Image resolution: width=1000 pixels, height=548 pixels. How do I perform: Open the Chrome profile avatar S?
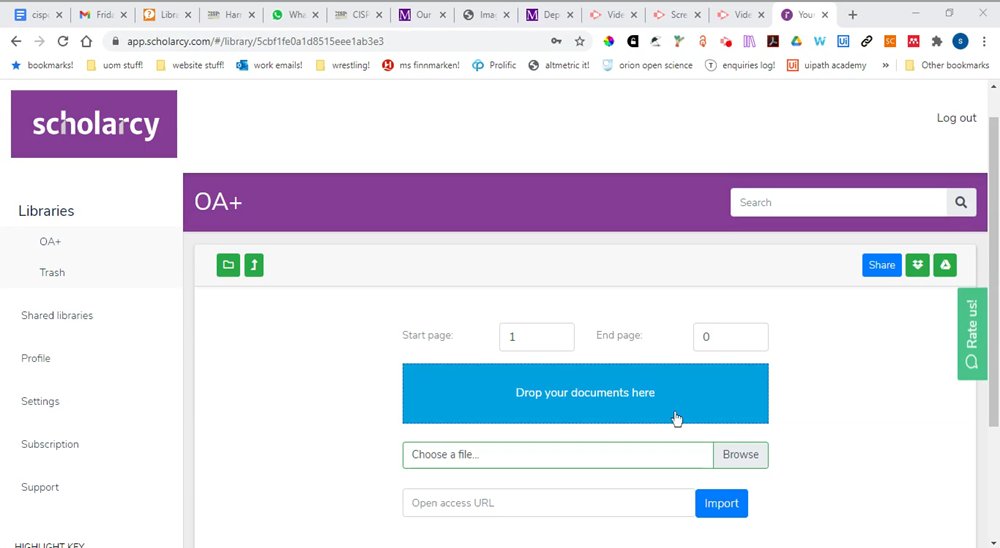point(960,41)
